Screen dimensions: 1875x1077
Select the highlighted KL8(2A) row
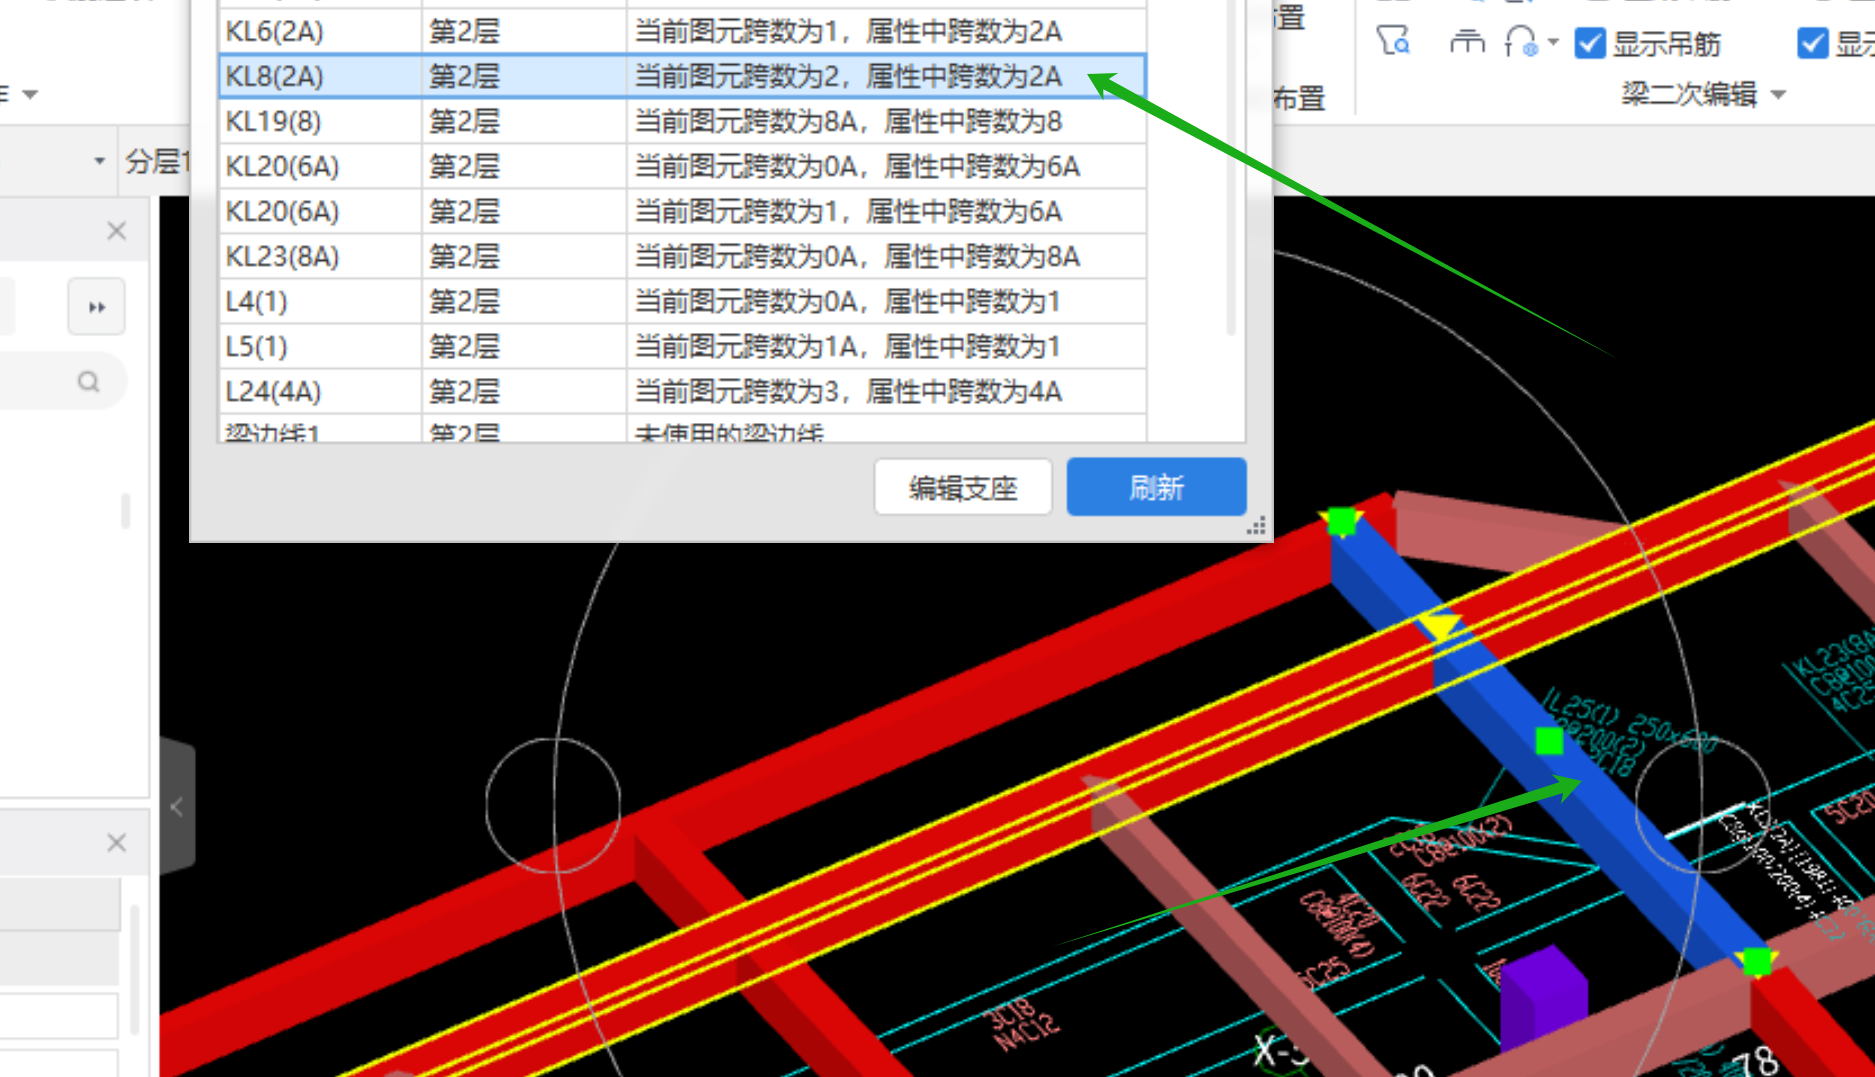682,76
